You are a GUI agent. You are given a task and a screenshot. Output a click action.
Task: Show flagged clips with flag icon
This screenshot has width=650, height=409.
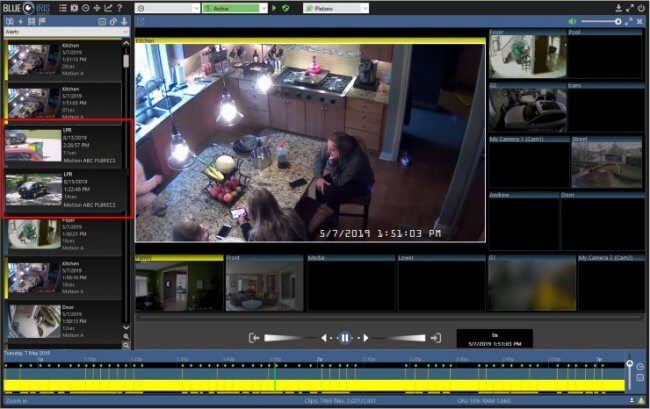click(42, 21)
